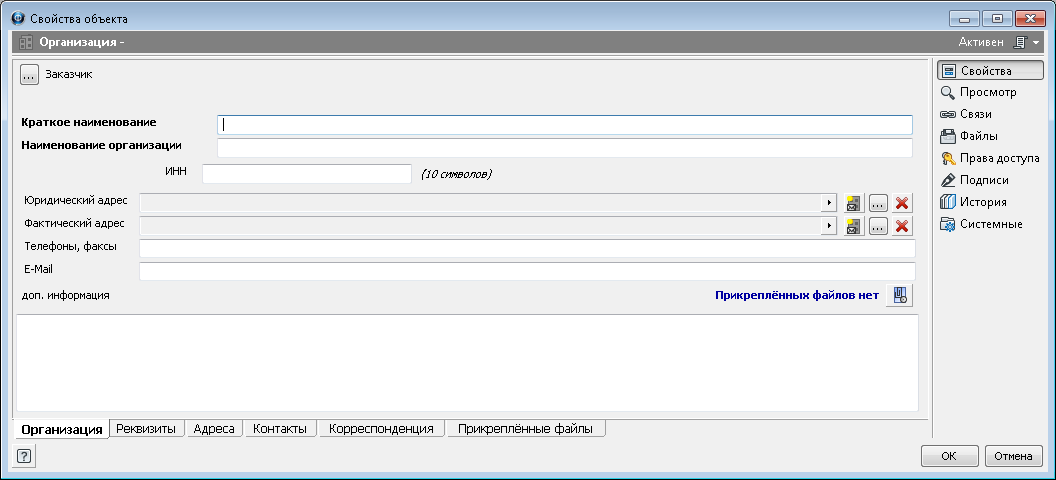
Task: Click the new address icon beside Юридический адрес
Action: pos(853,203)
